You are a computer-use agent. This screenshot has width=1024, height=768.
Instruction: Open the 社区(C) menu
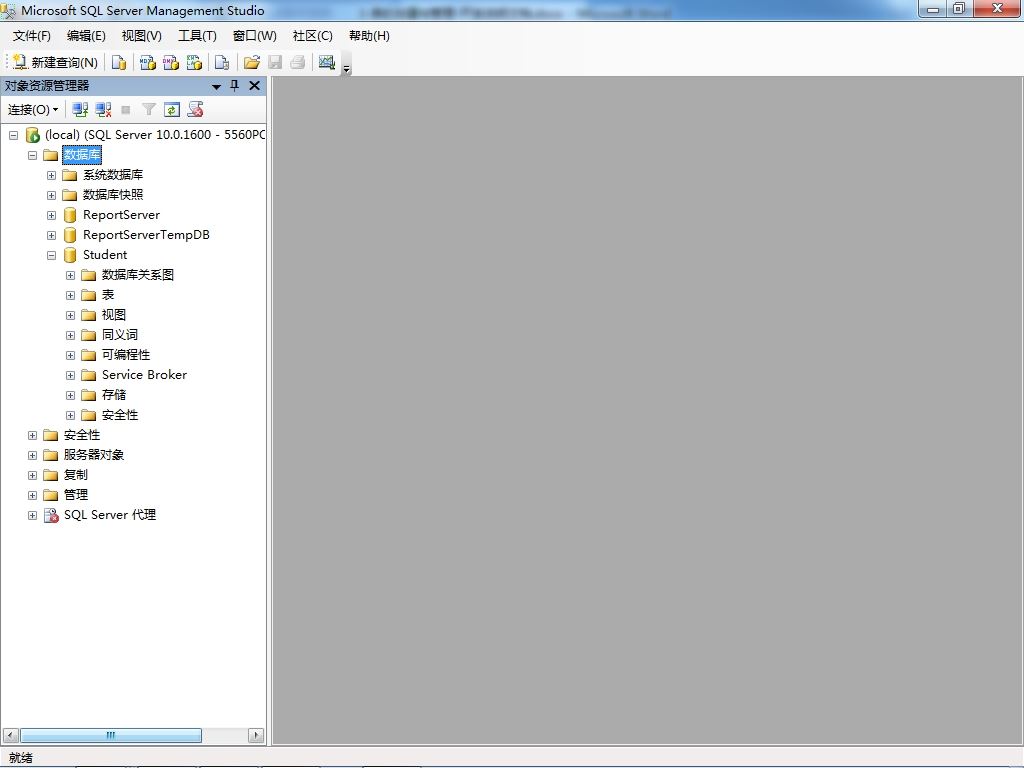[312, 36]
